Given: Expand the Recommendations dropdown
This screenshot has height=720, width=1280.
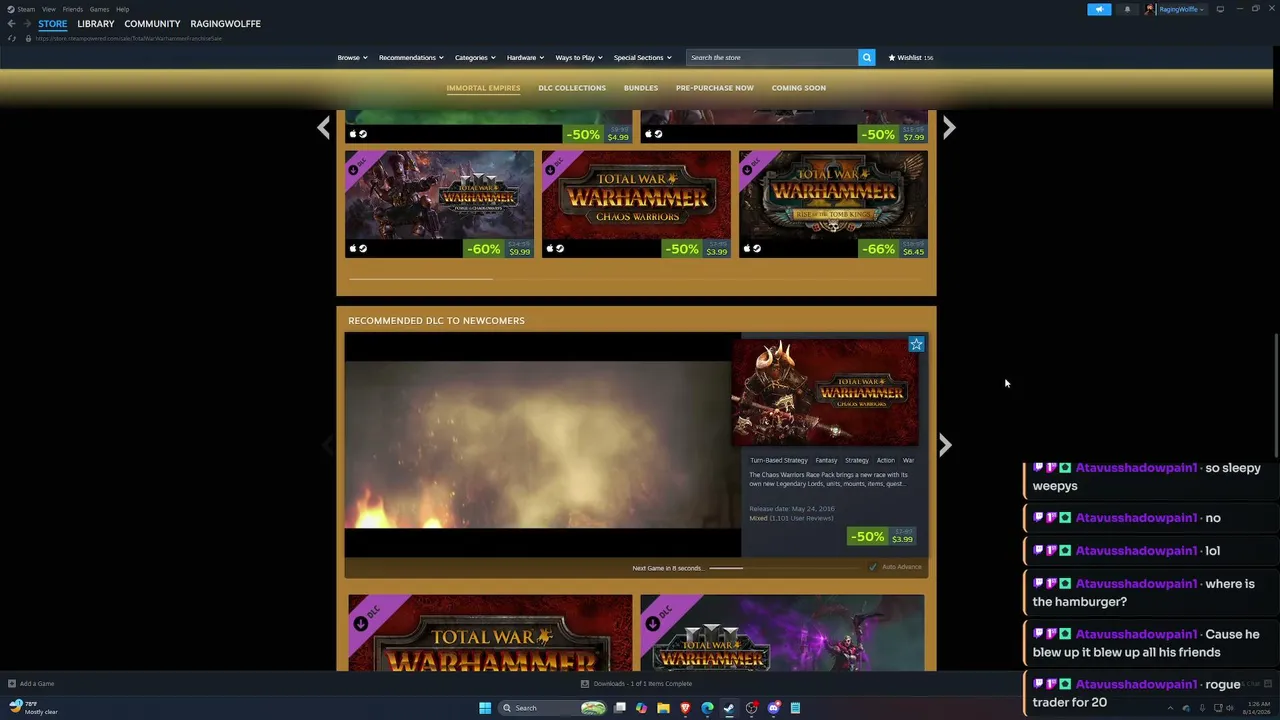Looking at the screenshot, I should pyautogui.click(x=411, y=57).
